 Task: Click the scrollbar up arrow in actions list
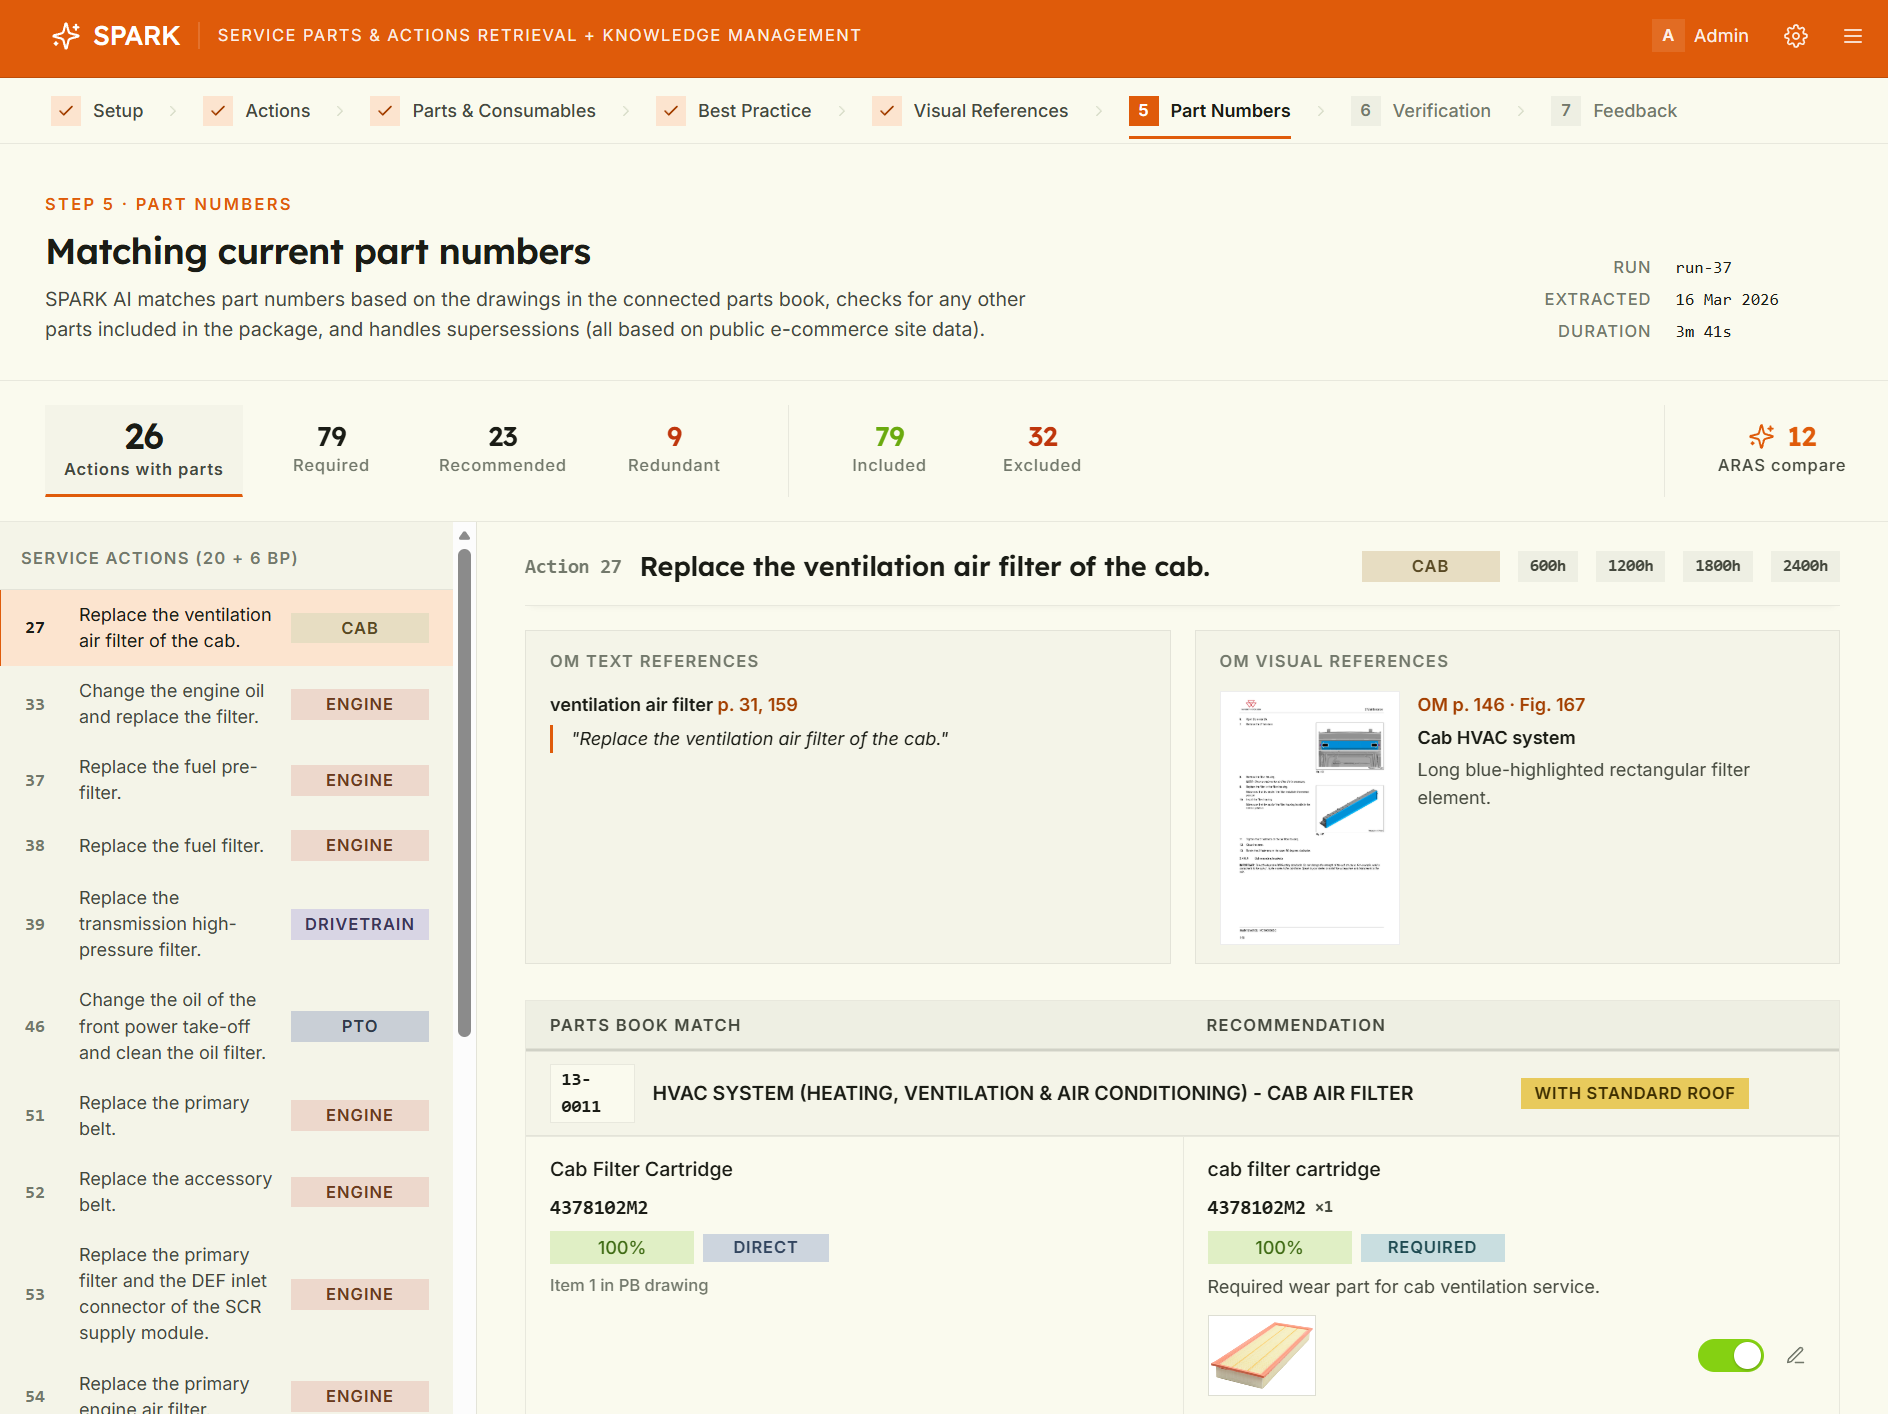point(464,536)
